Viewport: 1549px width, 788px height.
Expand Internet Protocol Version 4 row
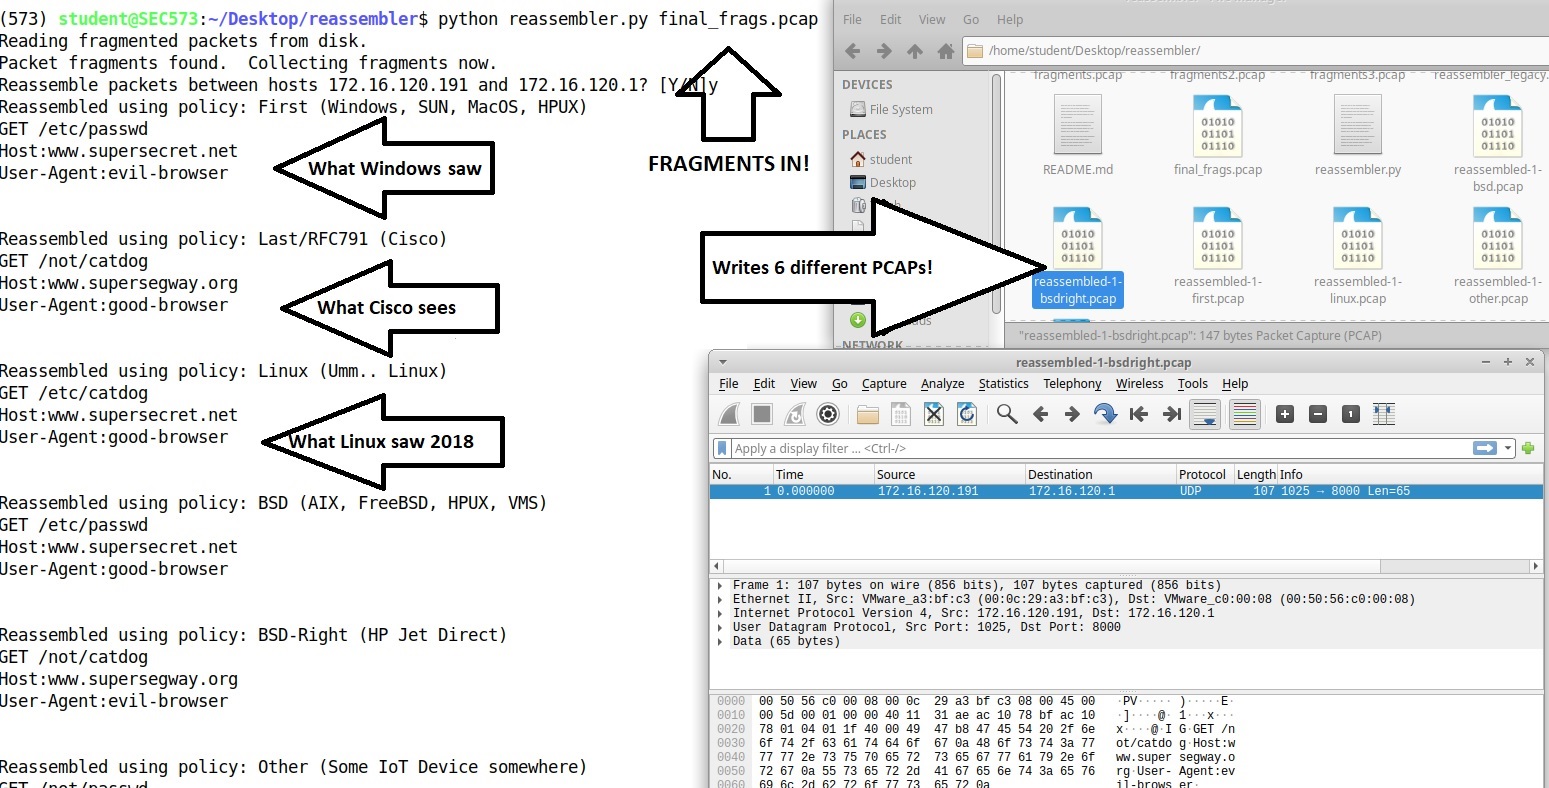point(720,613)
